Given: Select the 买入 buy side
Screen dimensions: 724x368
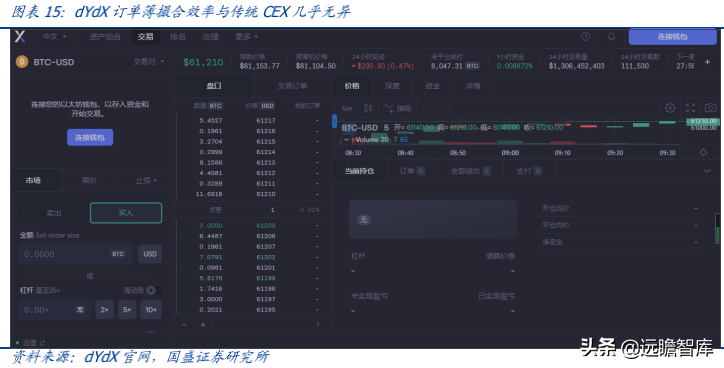Looking at the screenshot, I should click(x=126, y=213).
